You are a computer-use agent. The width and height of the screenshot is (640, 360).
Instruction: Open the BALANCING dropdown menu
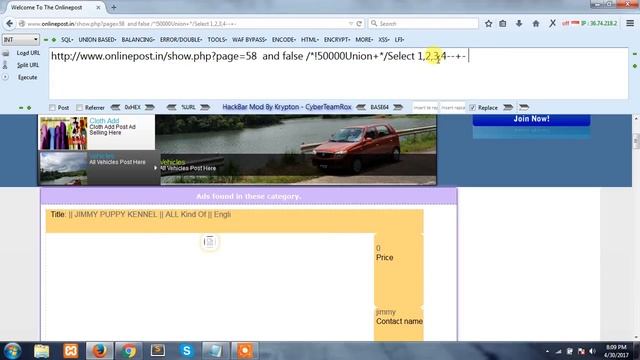138,40
